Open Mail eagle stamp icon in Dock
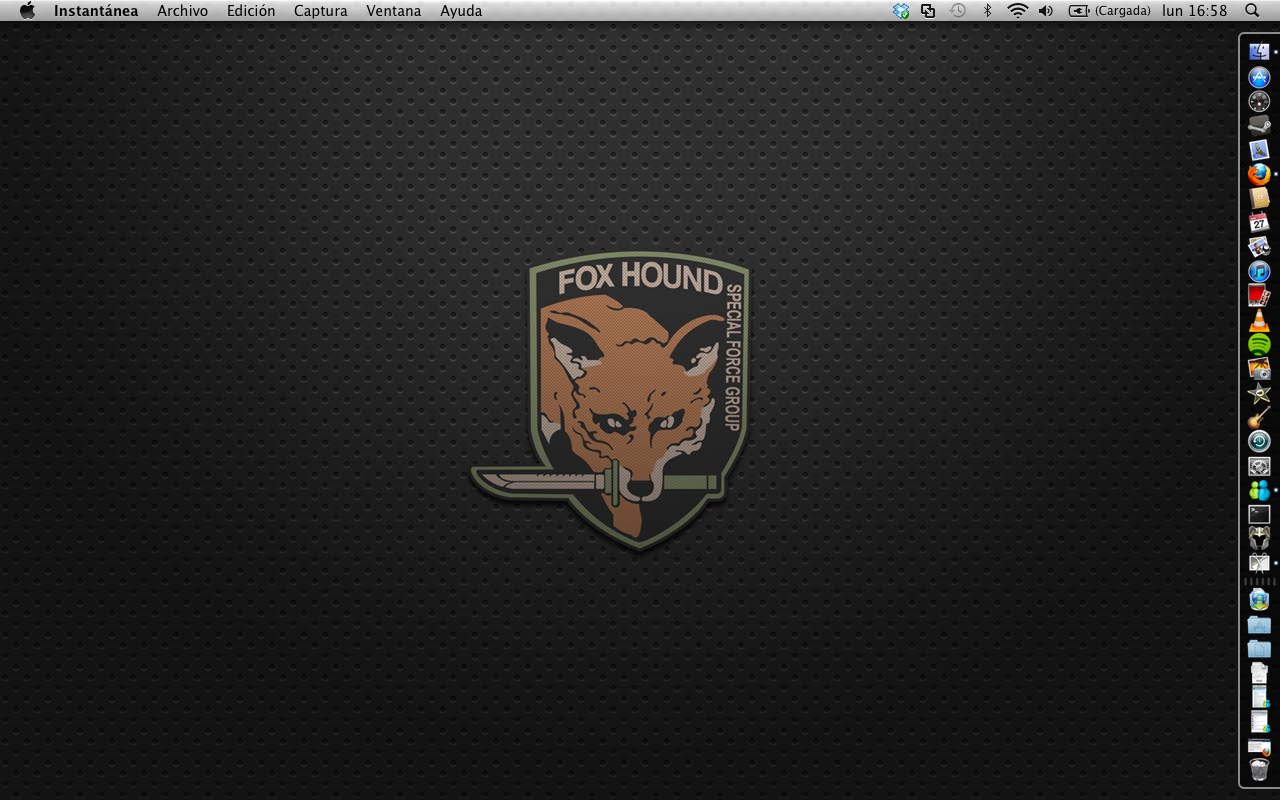The height and width of the screenshot is (800, 1280). click(1259, 149)
